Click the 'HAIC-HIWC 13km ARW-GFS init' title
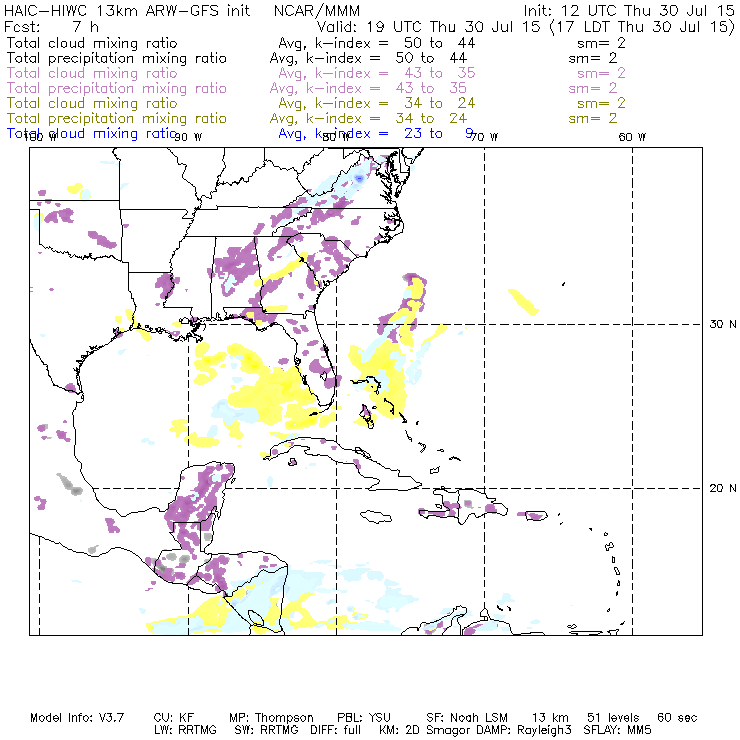Viewport: 740px width, 740px height. coord(127,11)
